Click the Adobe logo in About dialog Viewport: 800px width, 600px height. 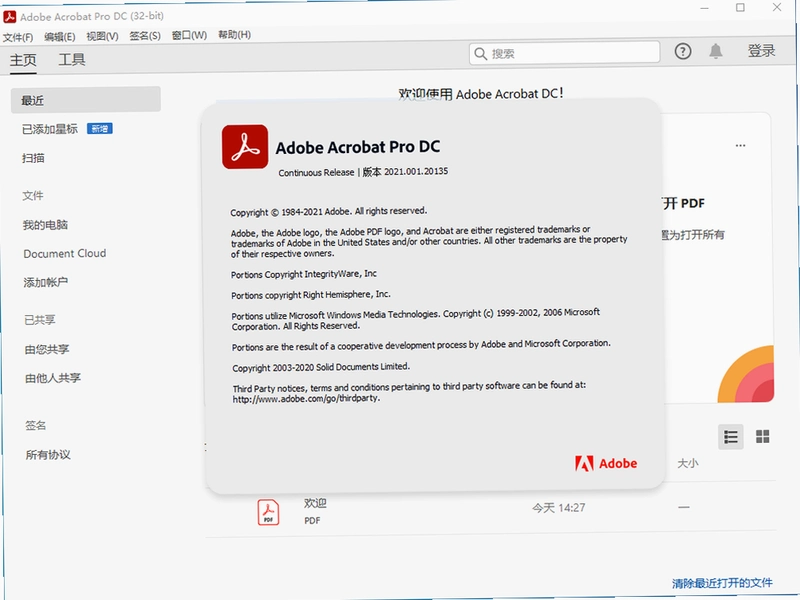pos(606,463)
